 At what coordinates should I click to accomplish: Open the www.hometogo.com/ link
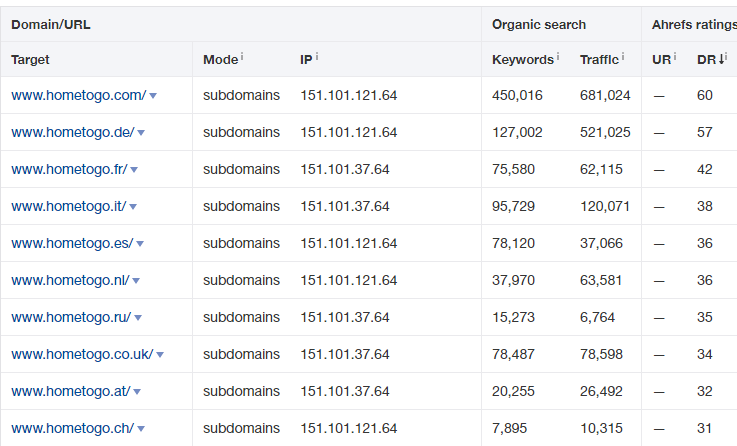click(x=79, y=95)
